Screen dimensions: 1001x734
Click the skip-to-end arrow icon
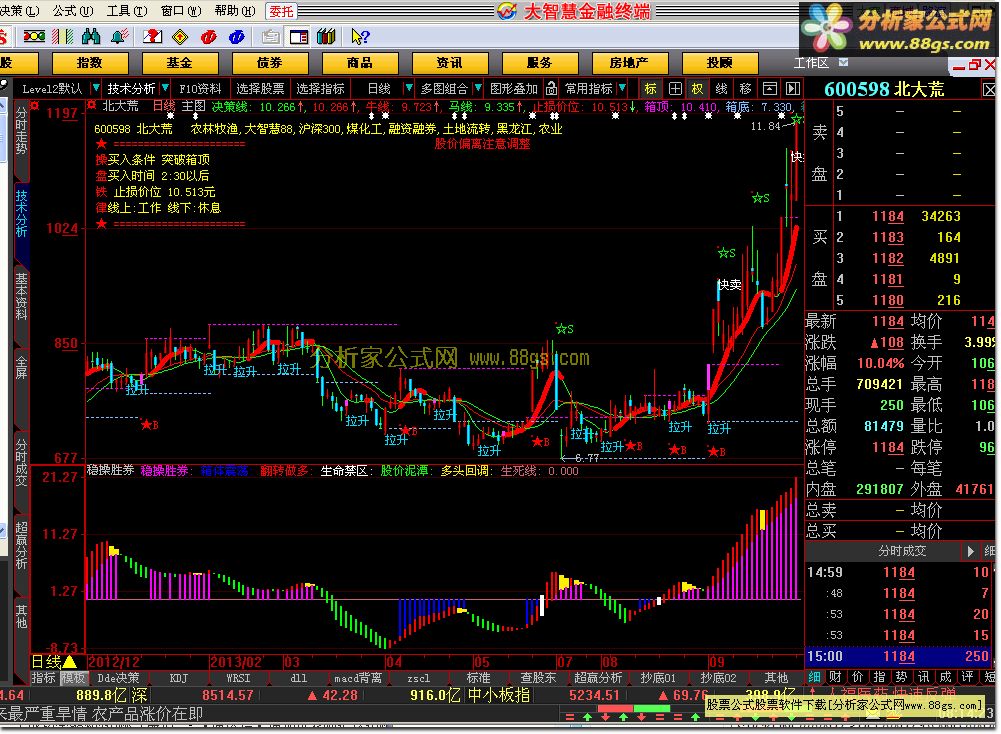tap(793, 88)
